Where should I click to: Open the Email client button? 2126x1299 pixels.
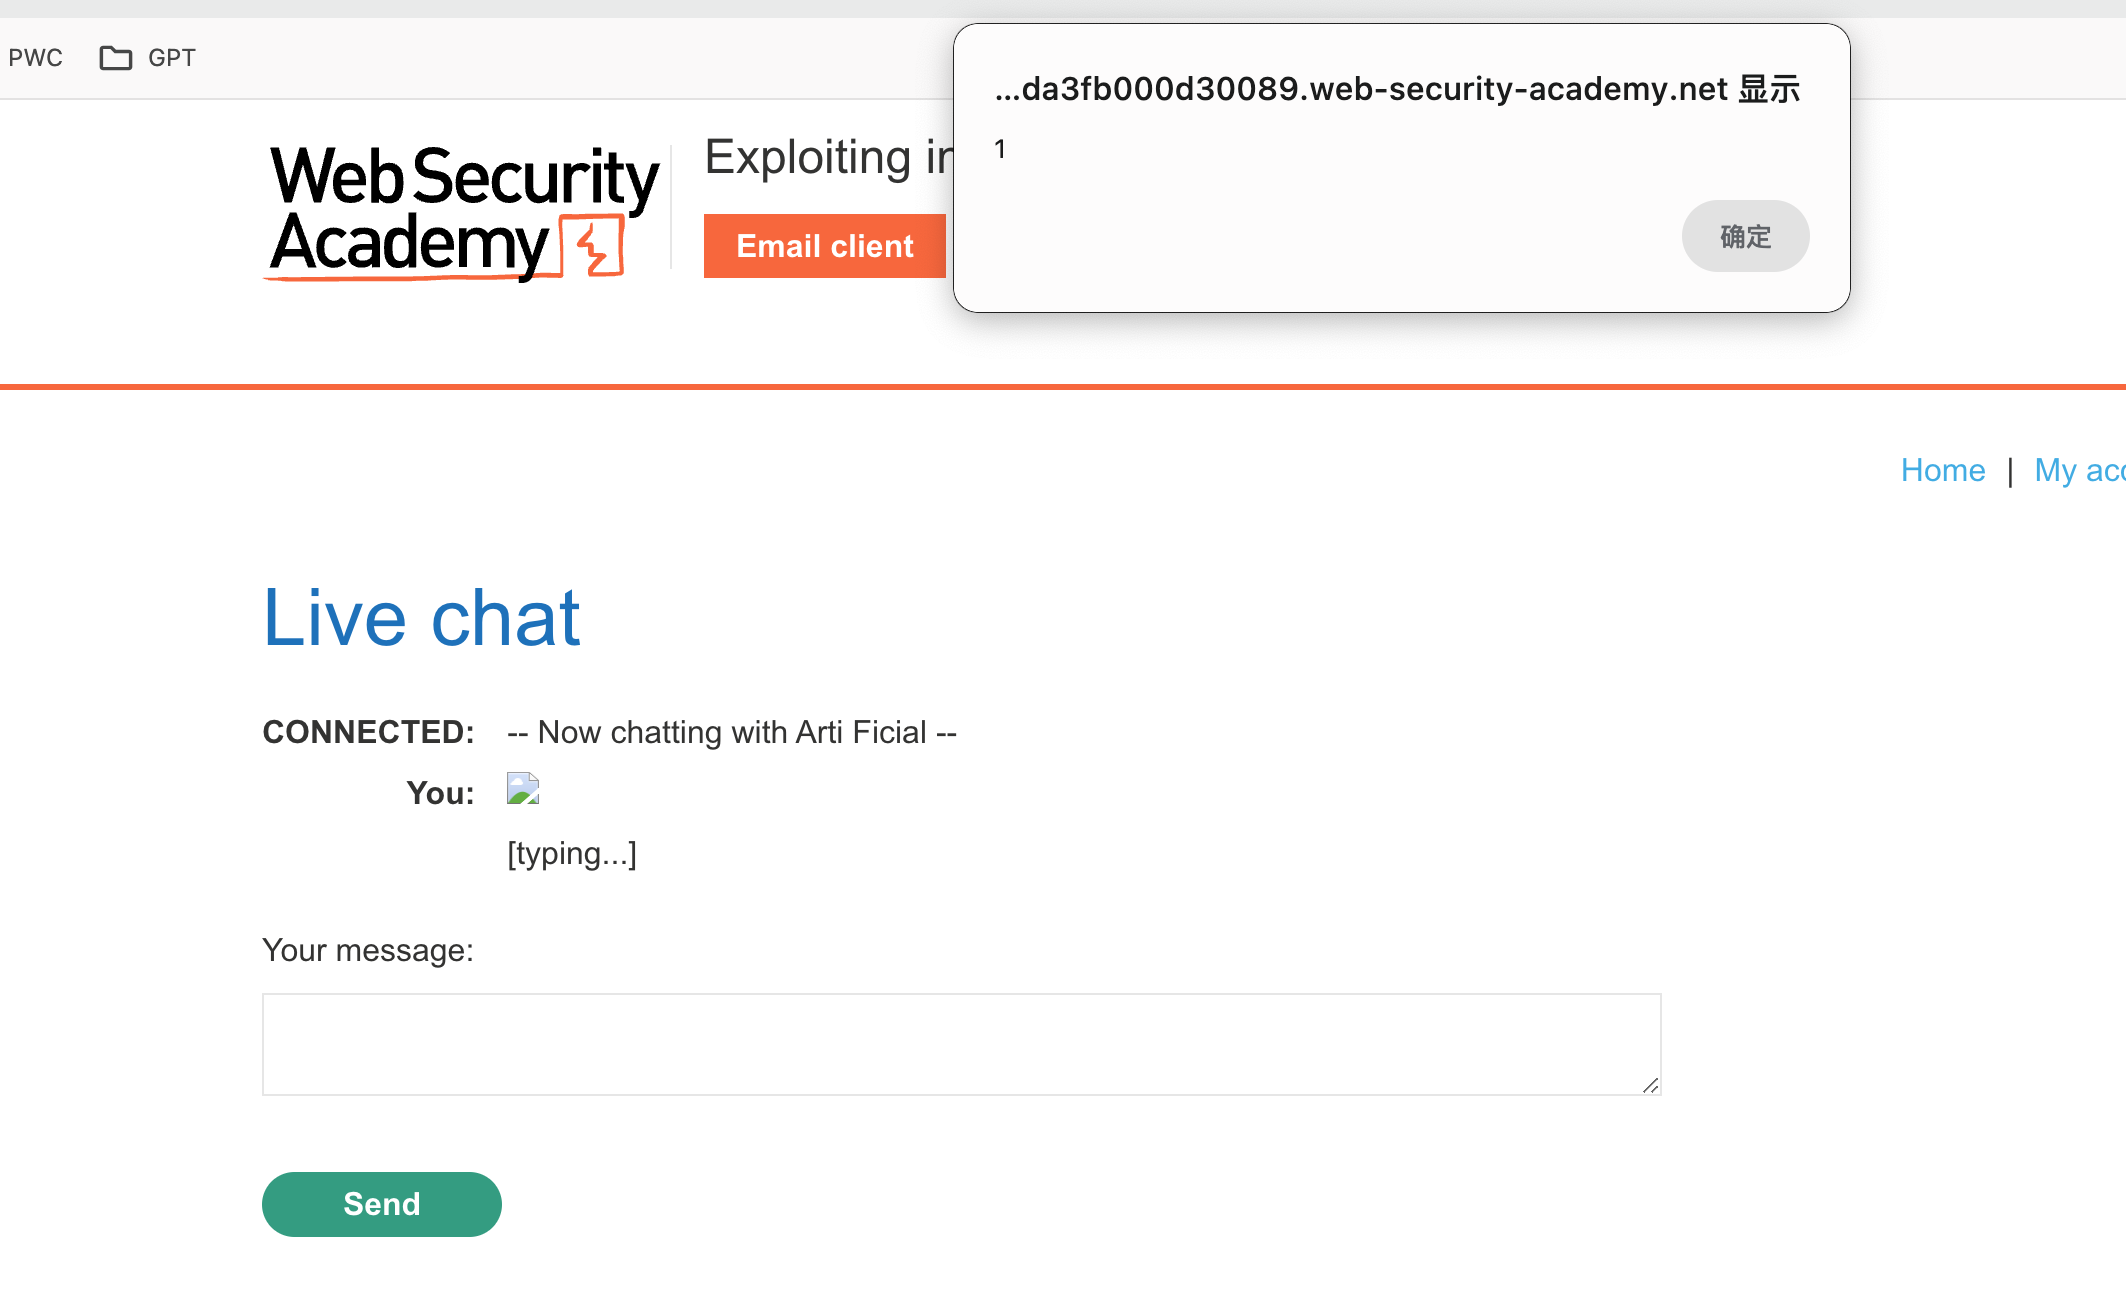(824, 246)
